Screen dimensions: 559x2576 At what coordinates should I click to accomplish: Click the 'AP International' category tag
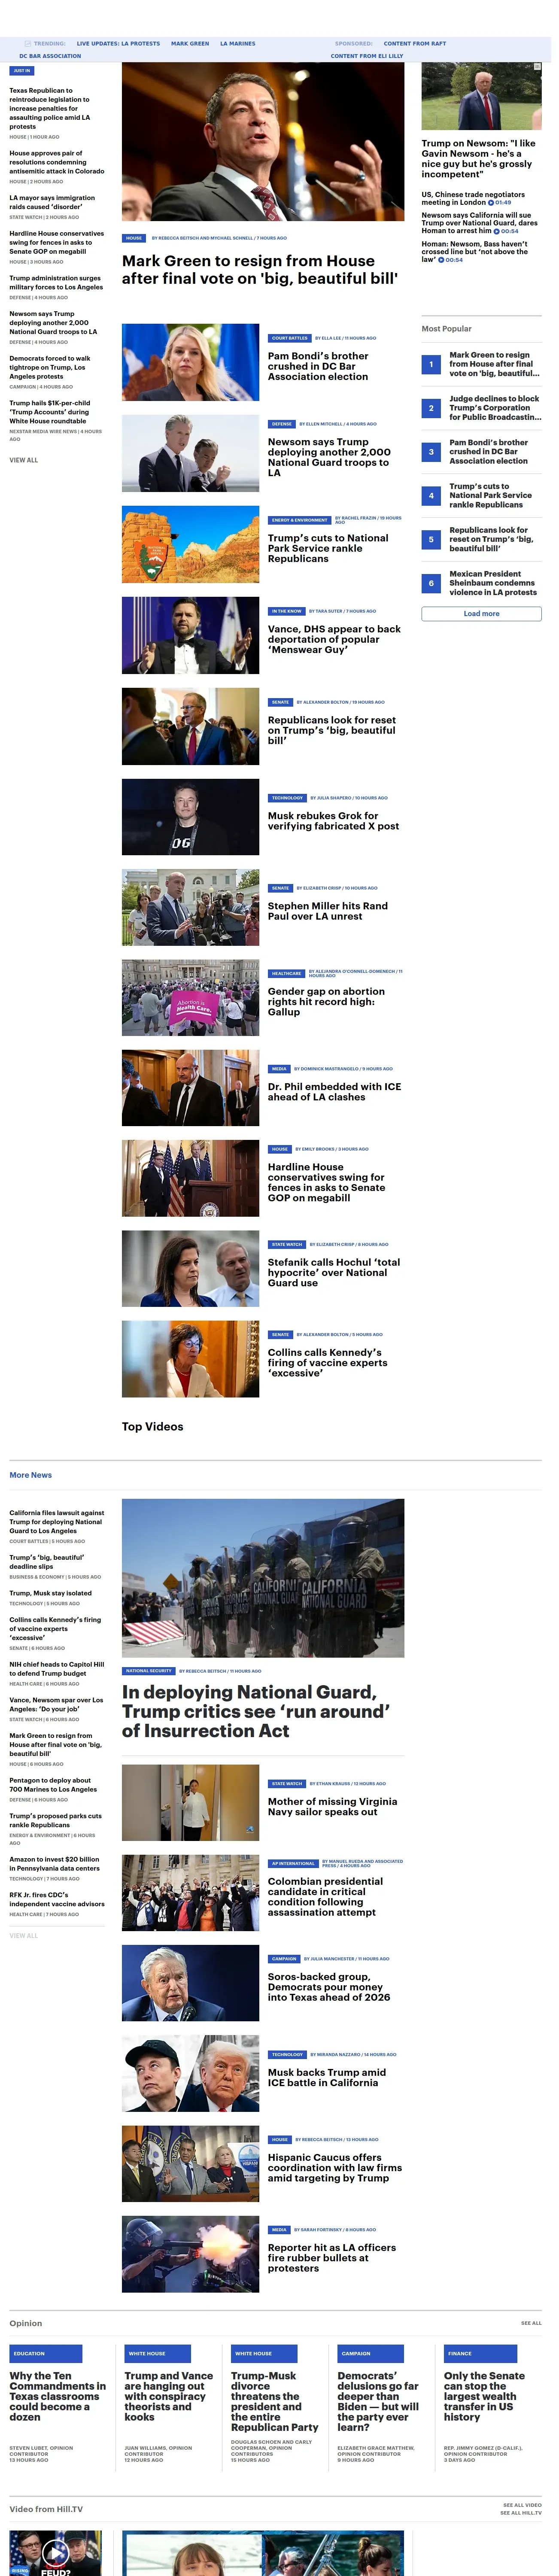[x=293, y=1864]
